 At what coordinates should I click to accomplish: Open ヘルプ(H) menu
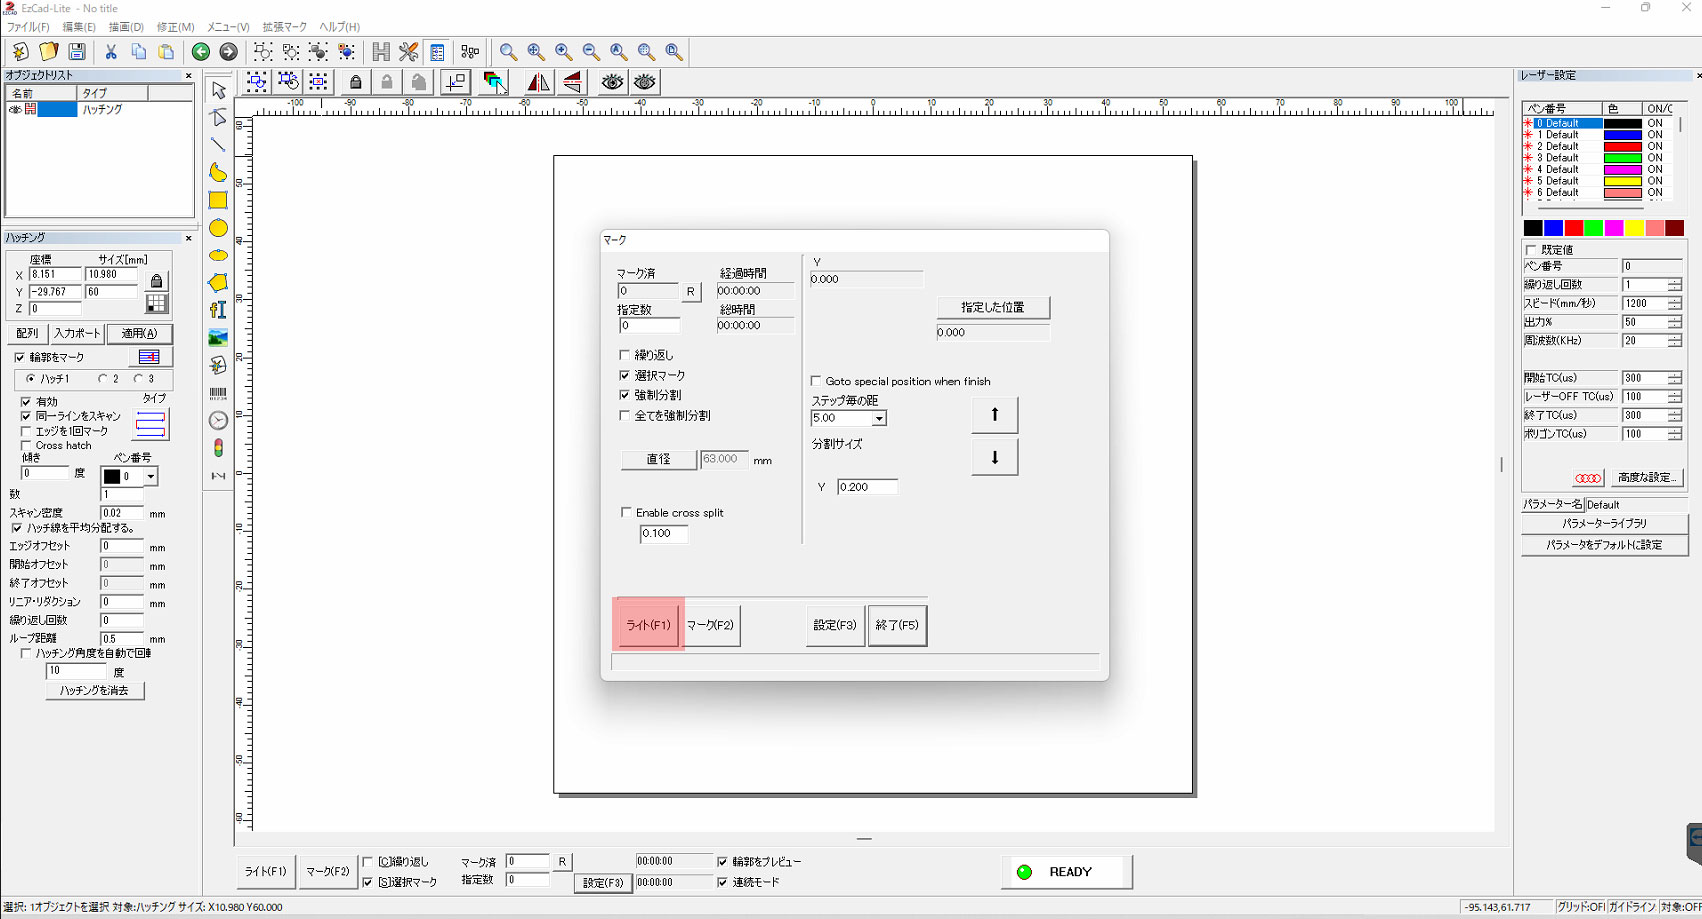339,27
